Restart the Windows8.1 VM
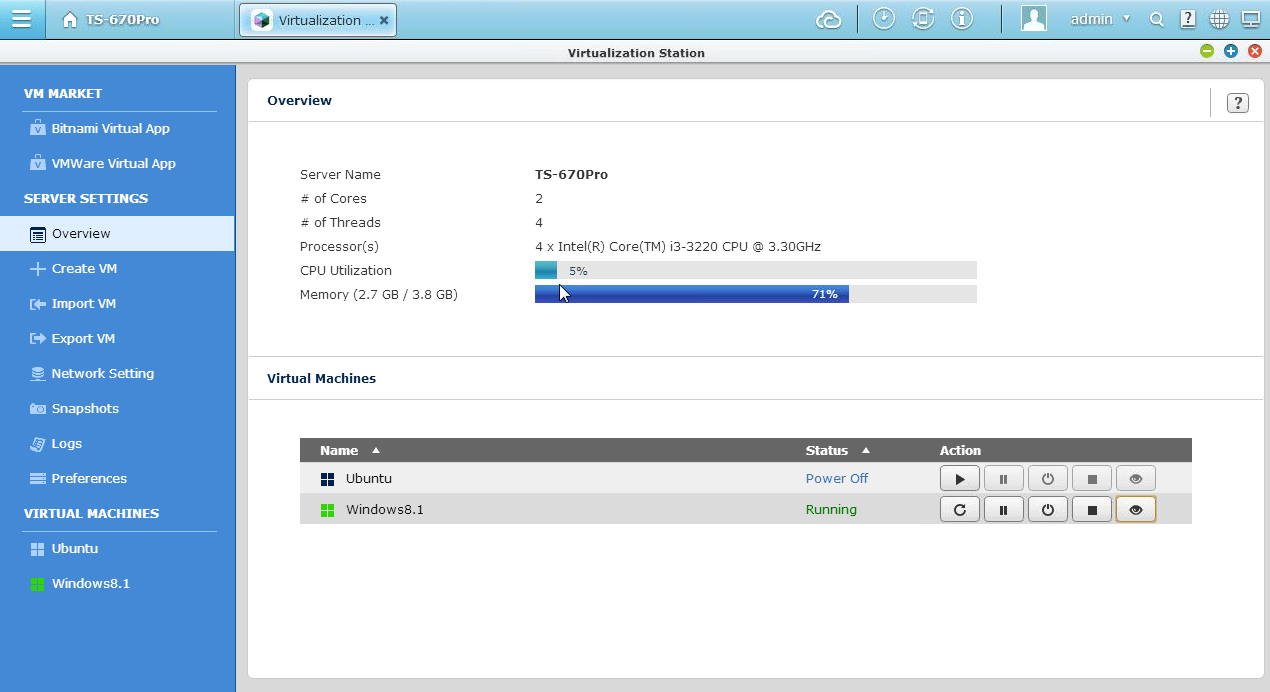The image size is (1270, 692). point(960,510)
